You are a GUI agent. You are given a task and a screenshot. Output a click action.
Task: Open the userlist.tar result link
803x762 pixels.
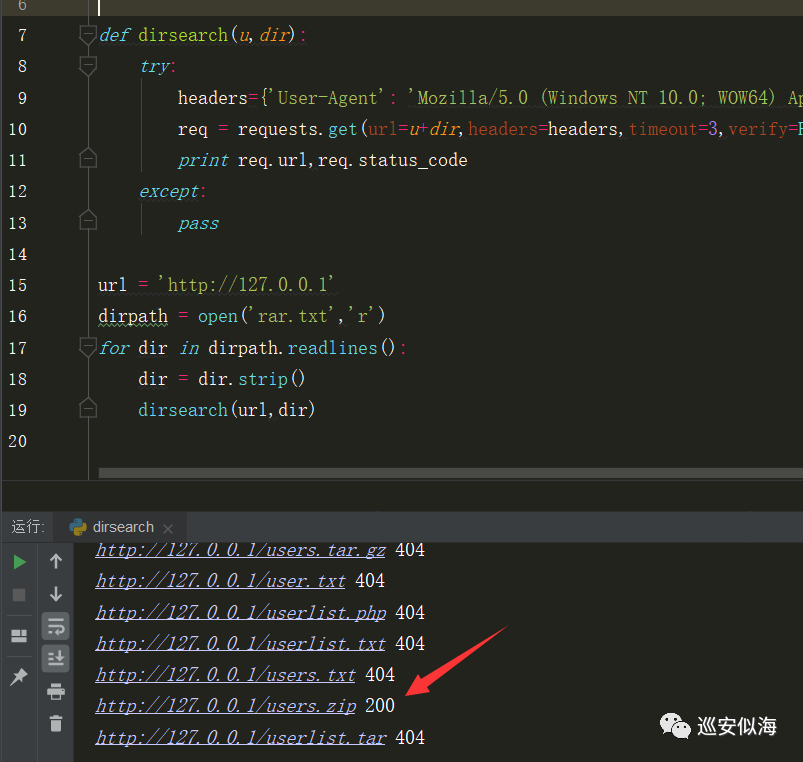point(241,737)
